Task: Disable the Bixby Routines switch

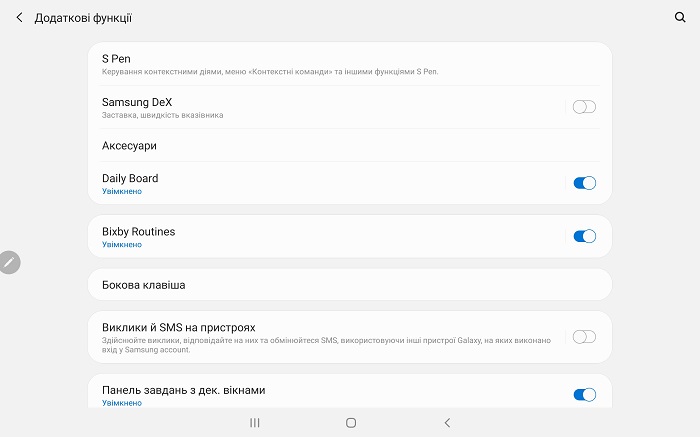Action: (x=584, y=236)
